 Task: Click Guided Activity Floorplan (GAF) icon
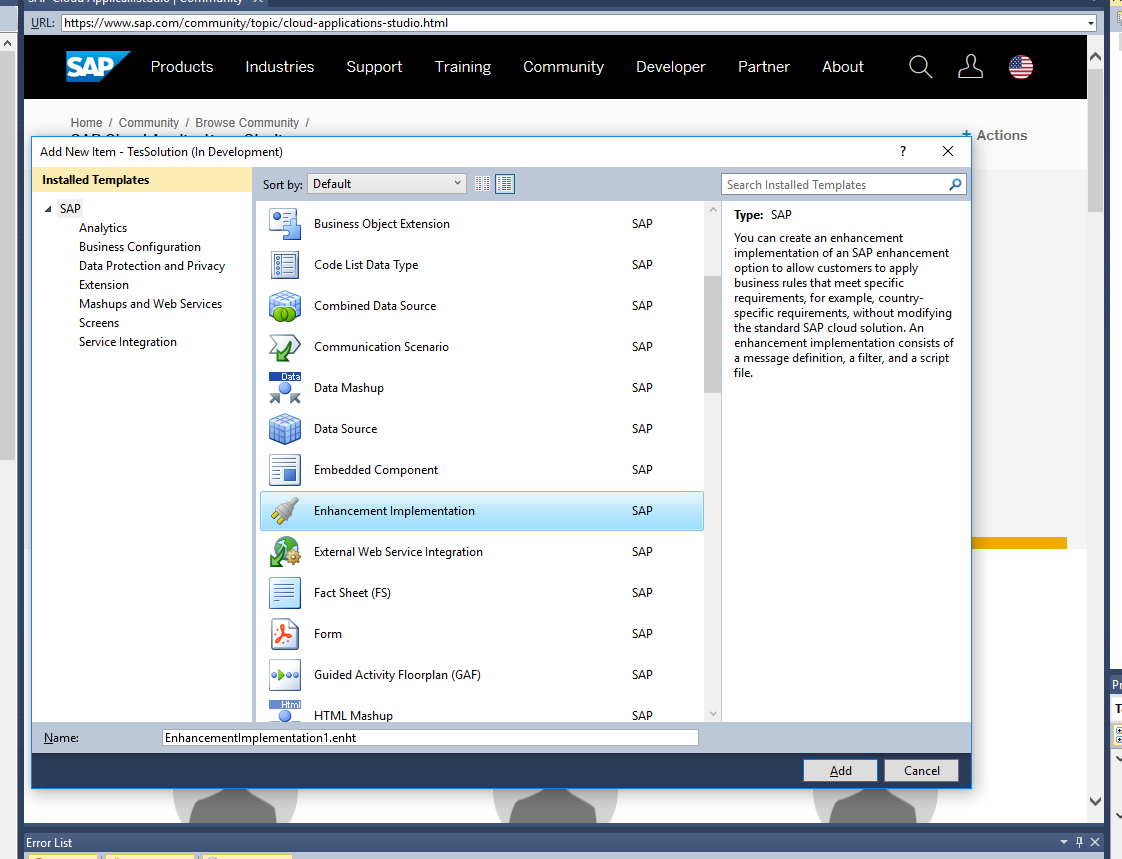pyautogui.click(x=285, y=675)
